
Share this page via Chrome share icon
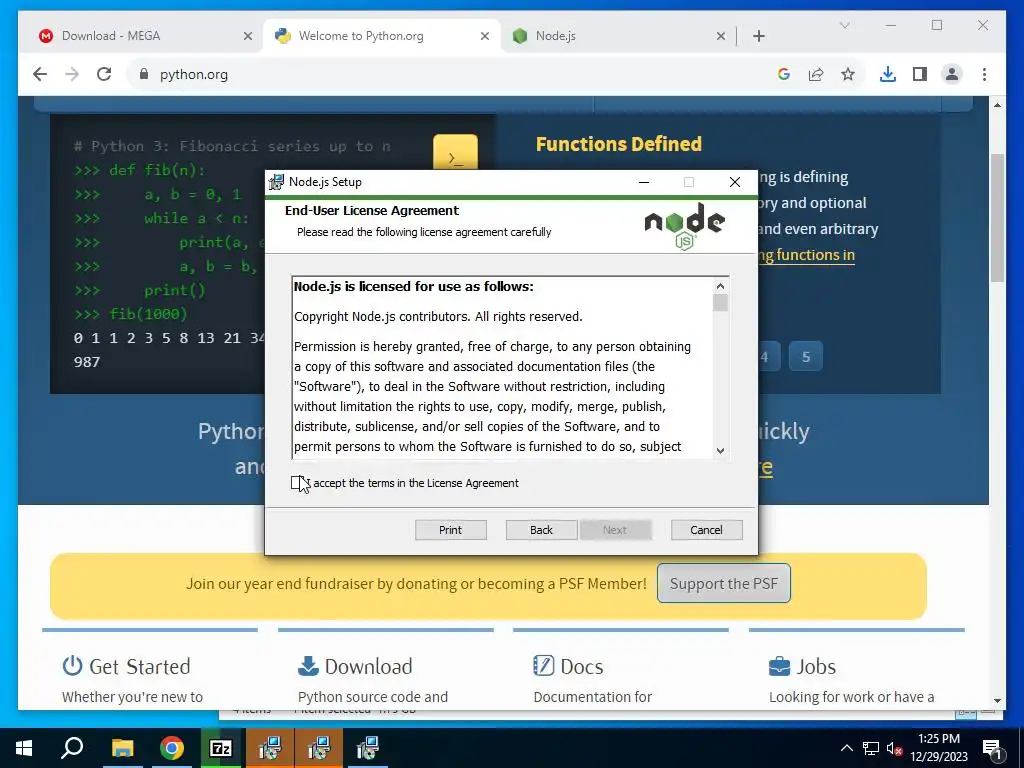pyautogui.click(x=816, y=74)
